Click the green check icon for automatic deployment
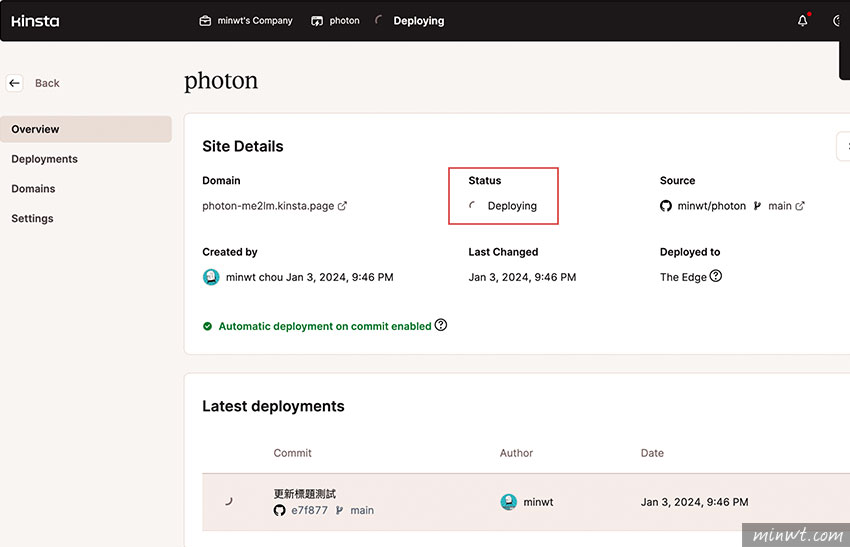 click(x=207, y=326)
